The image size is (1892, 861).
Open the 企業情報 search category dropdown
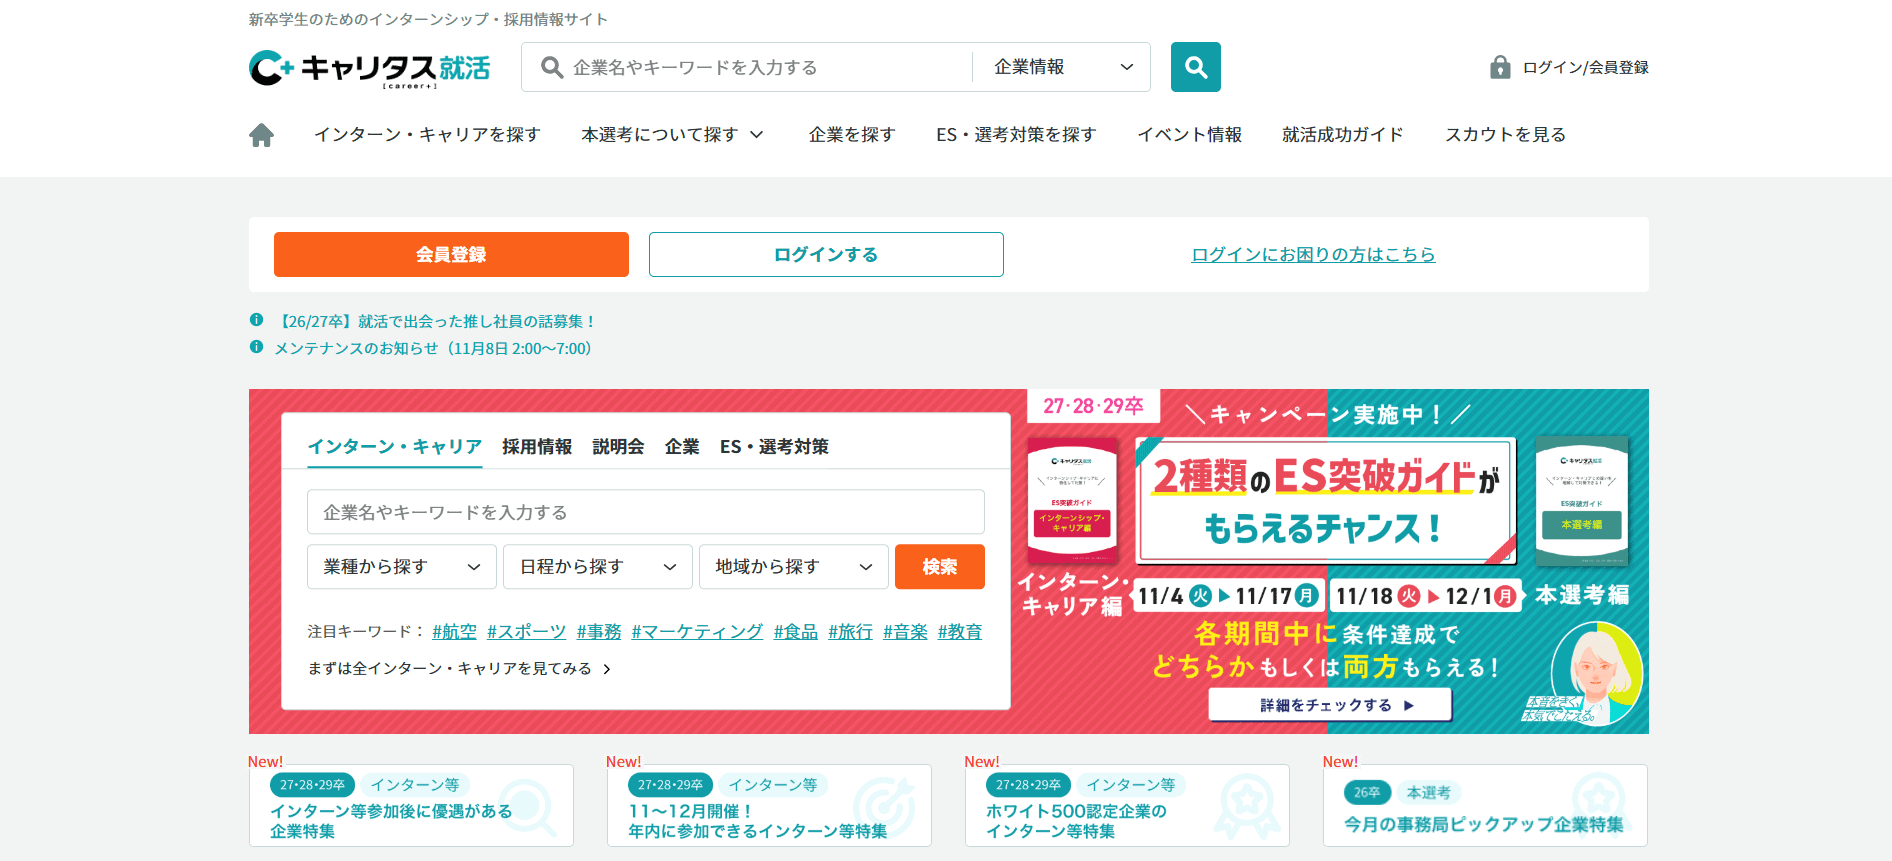(x=1061, y=67)
